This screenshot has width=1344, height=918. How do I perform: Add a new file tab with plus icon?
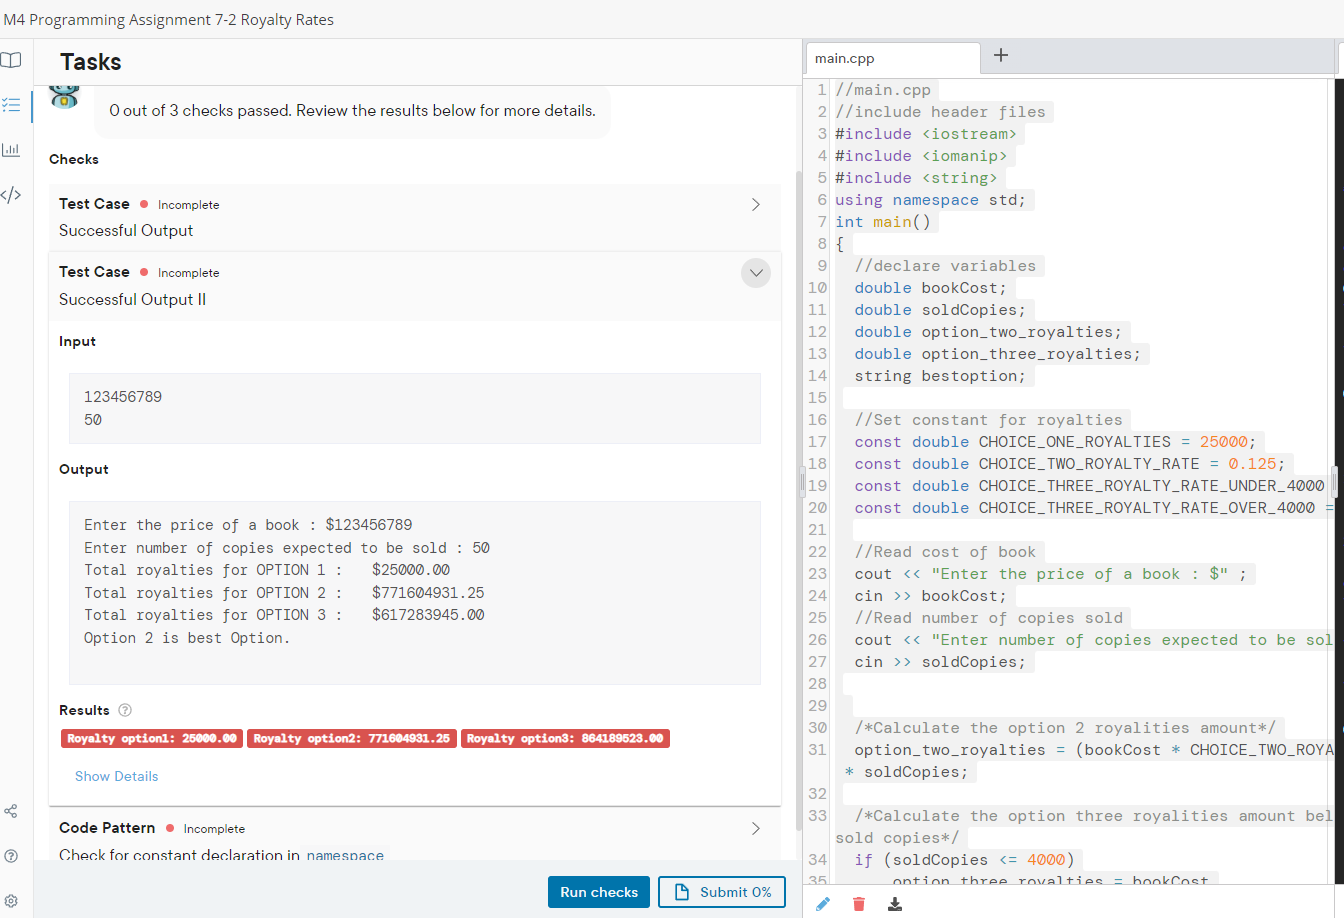click(1000, 55)
